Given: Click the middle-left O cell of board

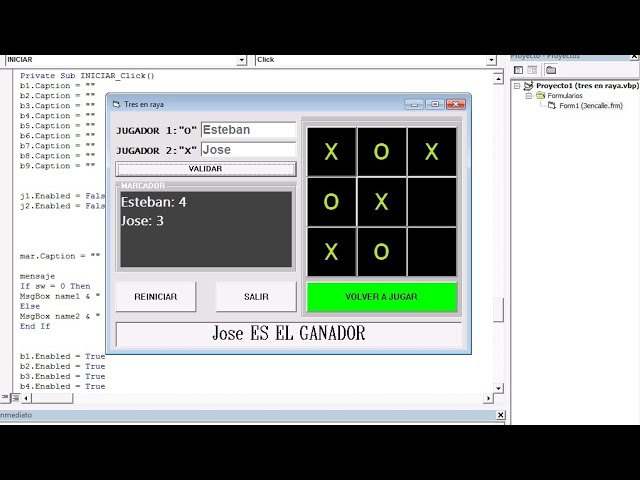Looking at the screenshot, I should tap(331, 202).
